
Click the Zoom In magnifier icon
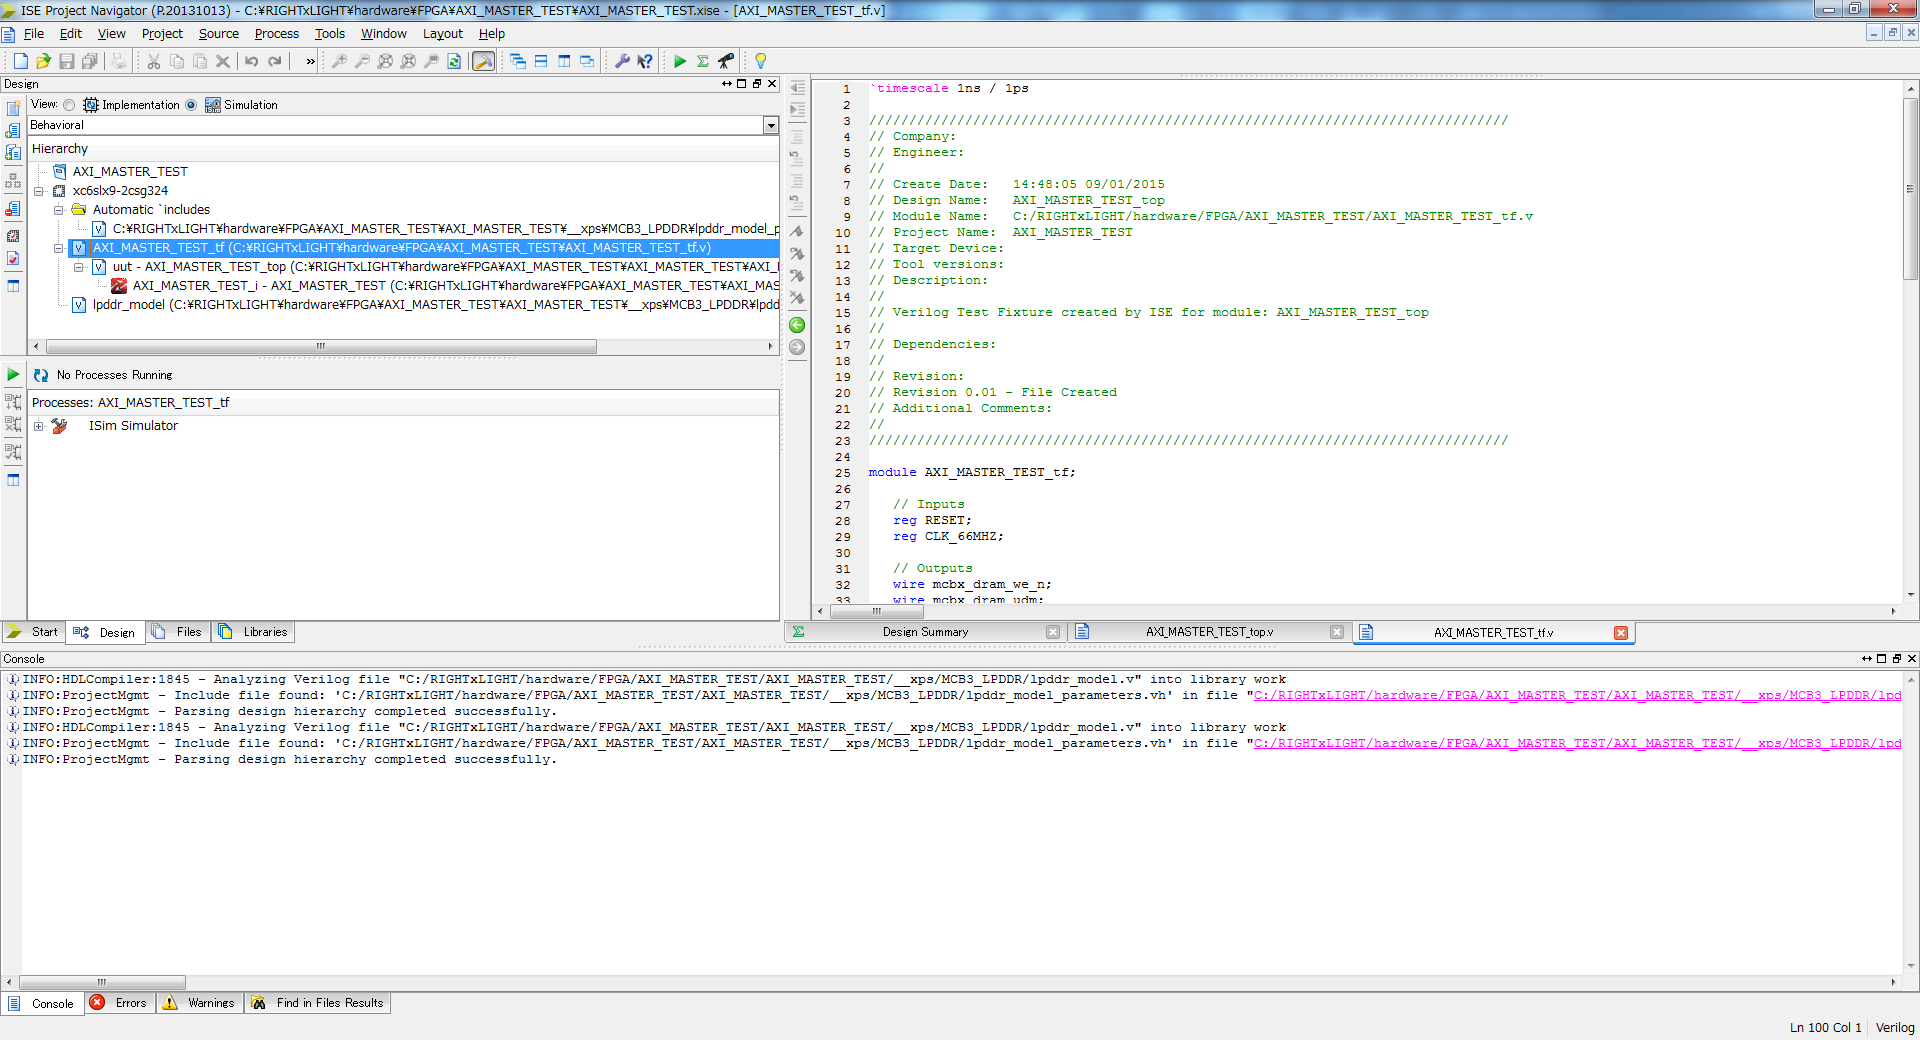click(x=339, y=61)
